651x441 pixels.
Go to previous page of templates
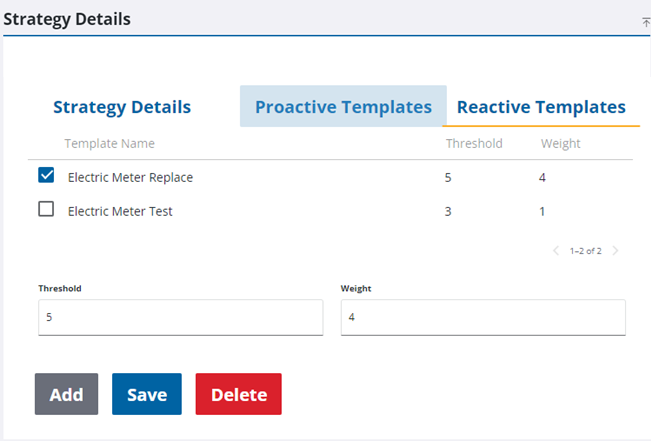coord(556,251)
